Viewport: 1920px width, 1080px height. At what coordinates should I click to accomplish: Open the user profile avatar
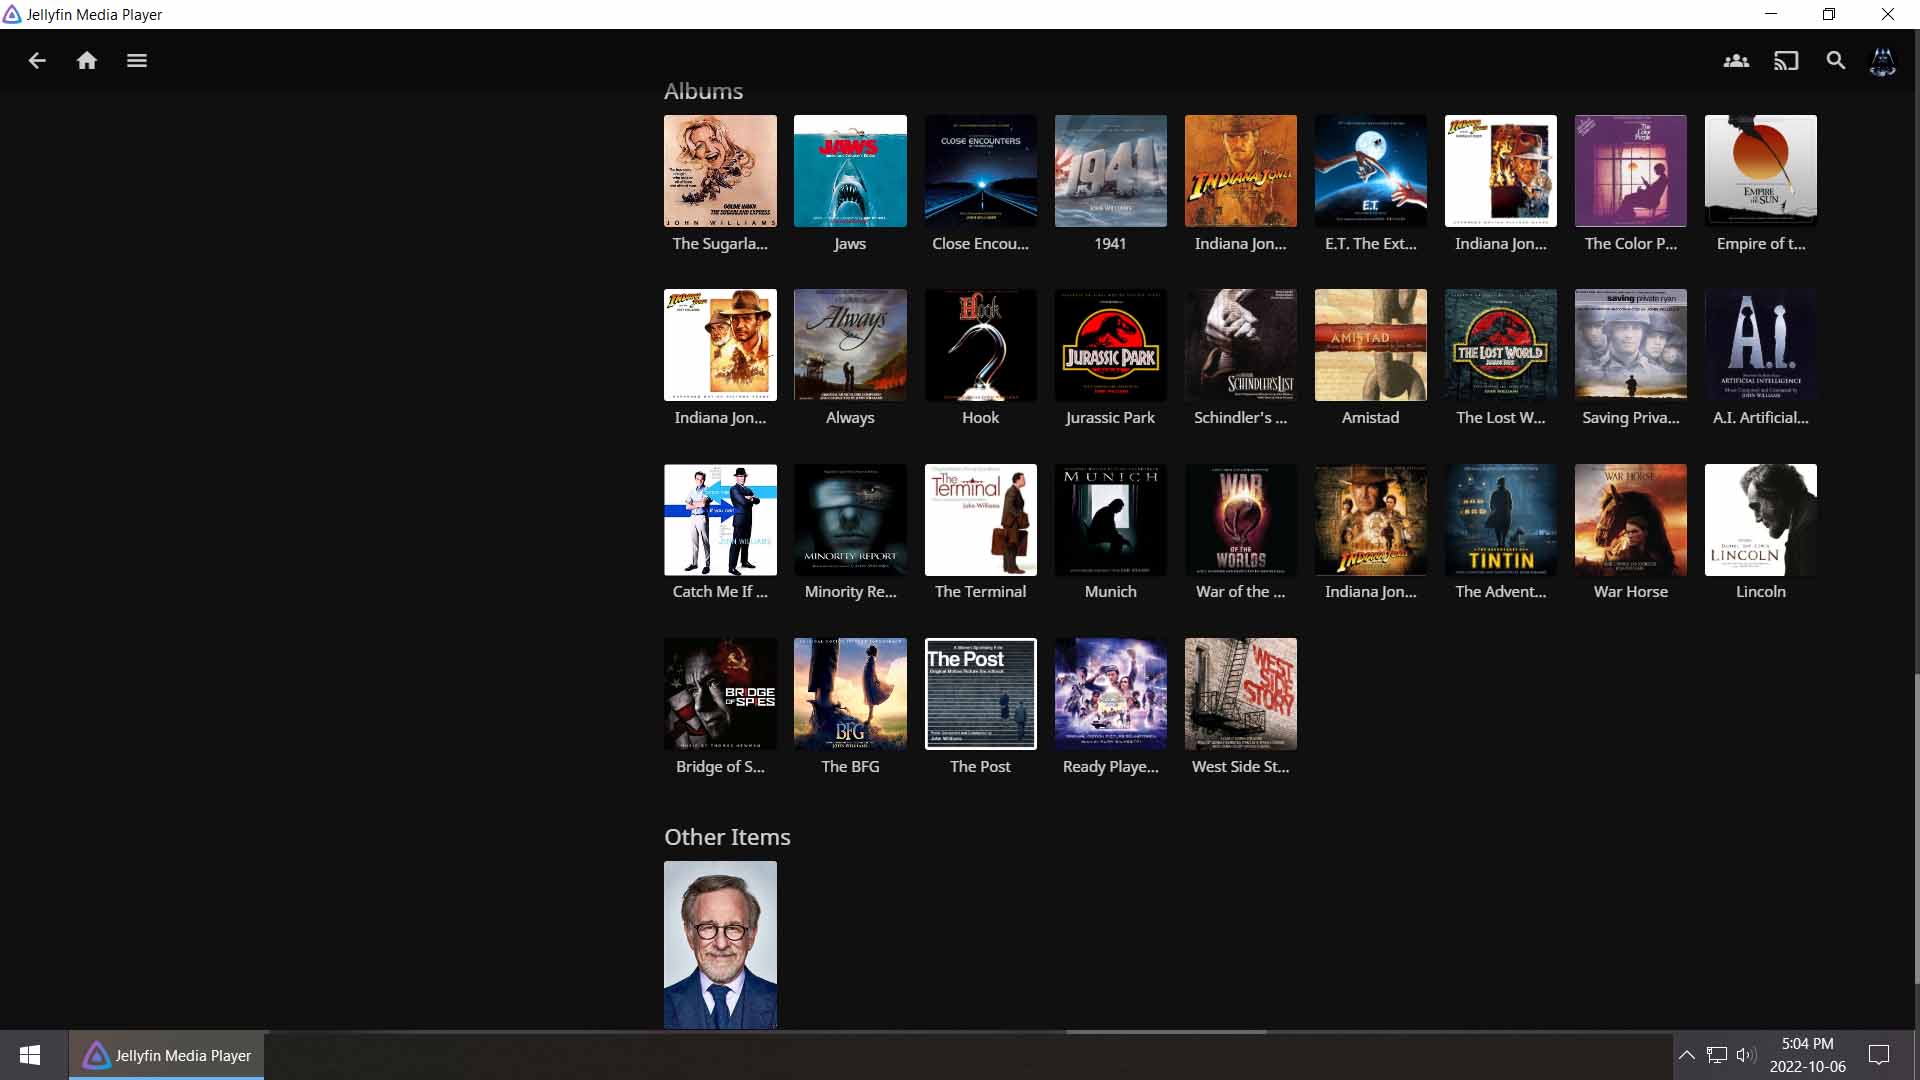click(1883, 61)
